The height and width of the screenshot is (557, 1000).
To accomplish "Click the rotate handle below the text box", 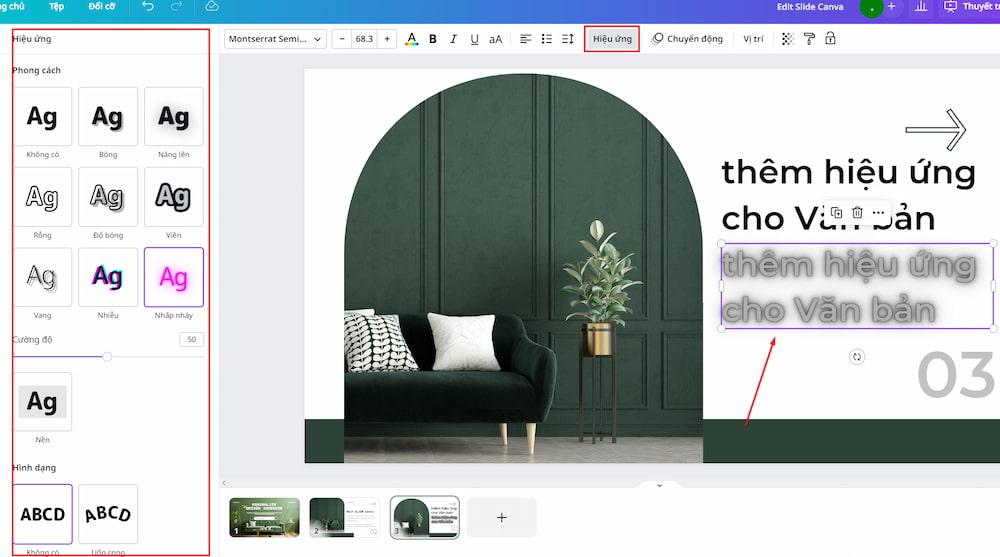I will 857,357.
